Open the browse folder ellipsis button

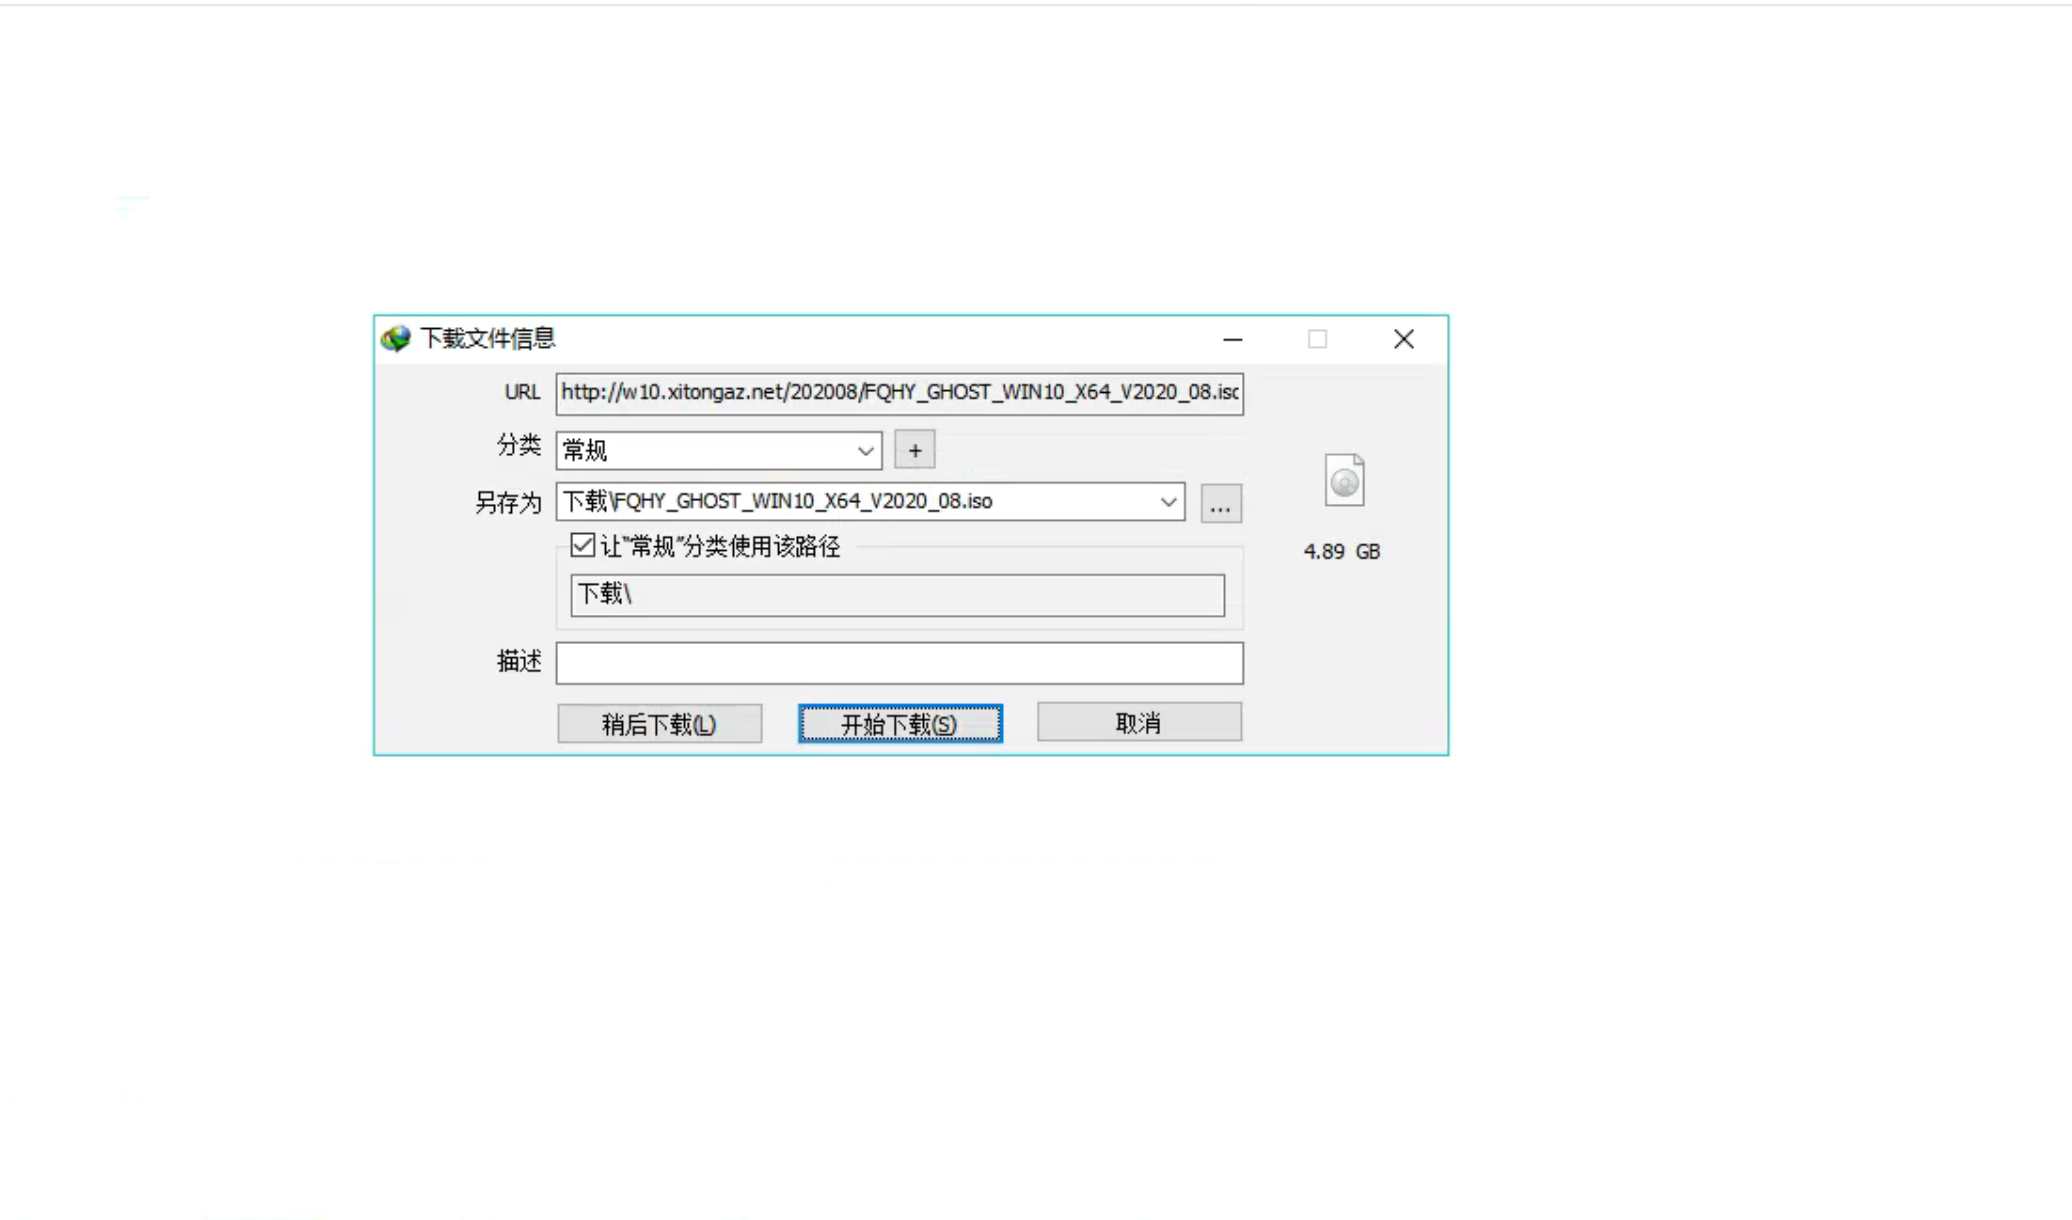(1221, 504)
